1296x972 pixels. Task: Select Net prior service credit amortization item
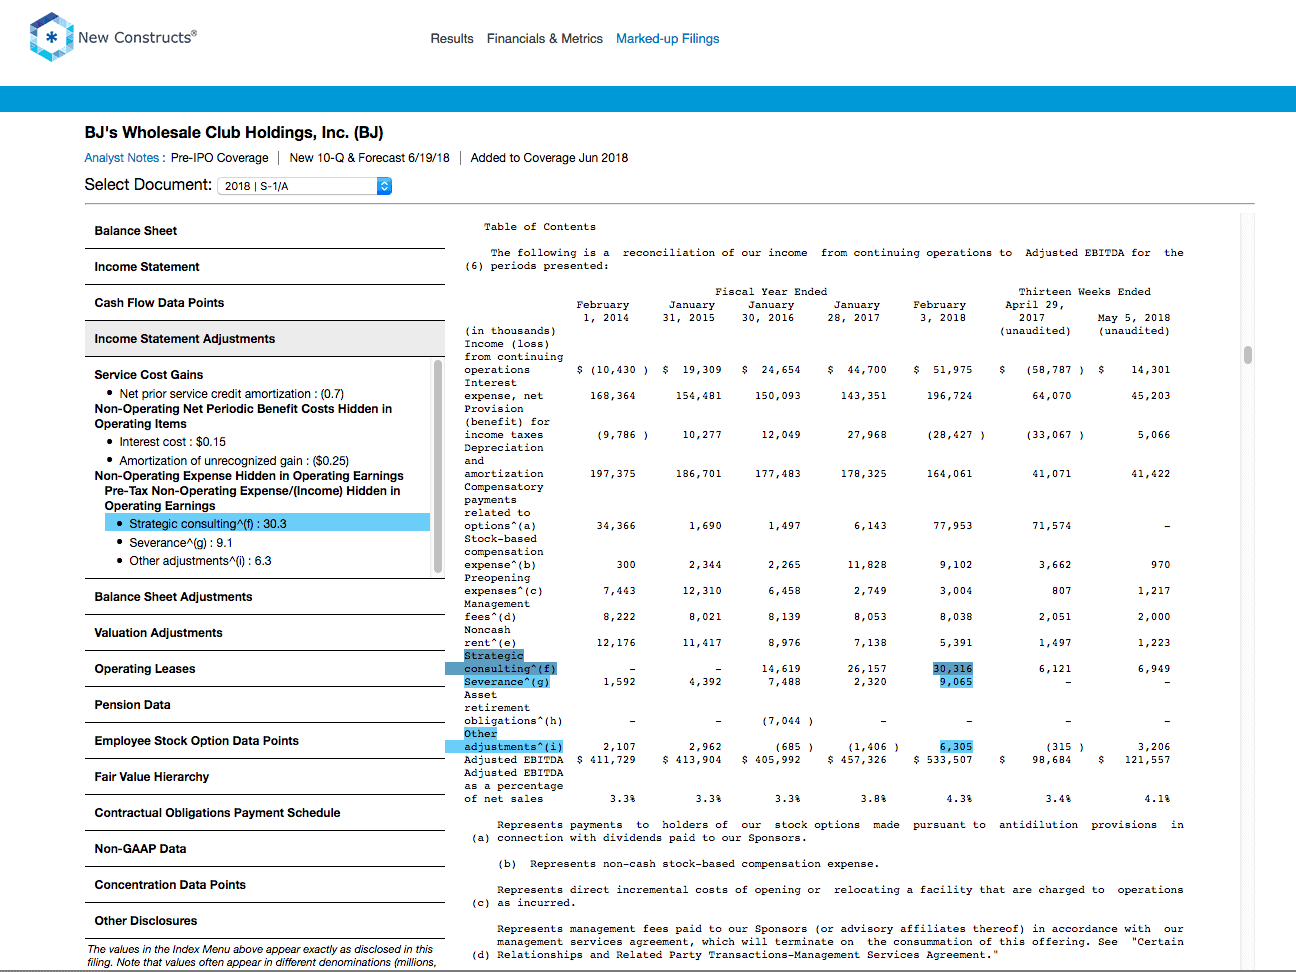231,394
